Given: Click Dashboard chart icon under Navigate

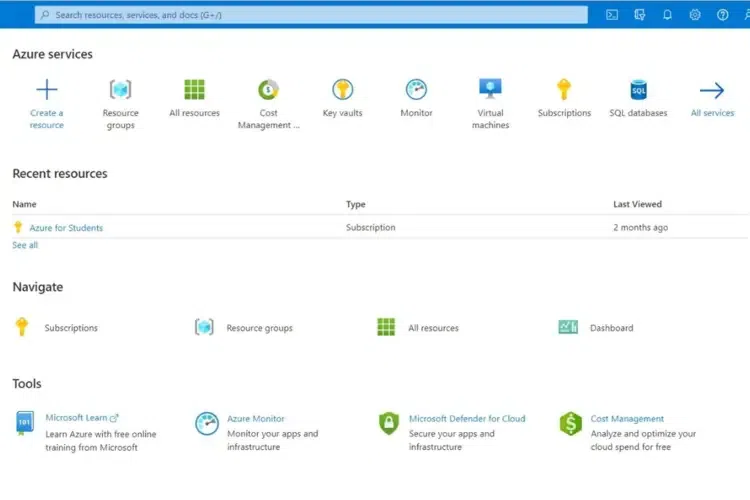Looking at the screenshot, I should (568, 327).
